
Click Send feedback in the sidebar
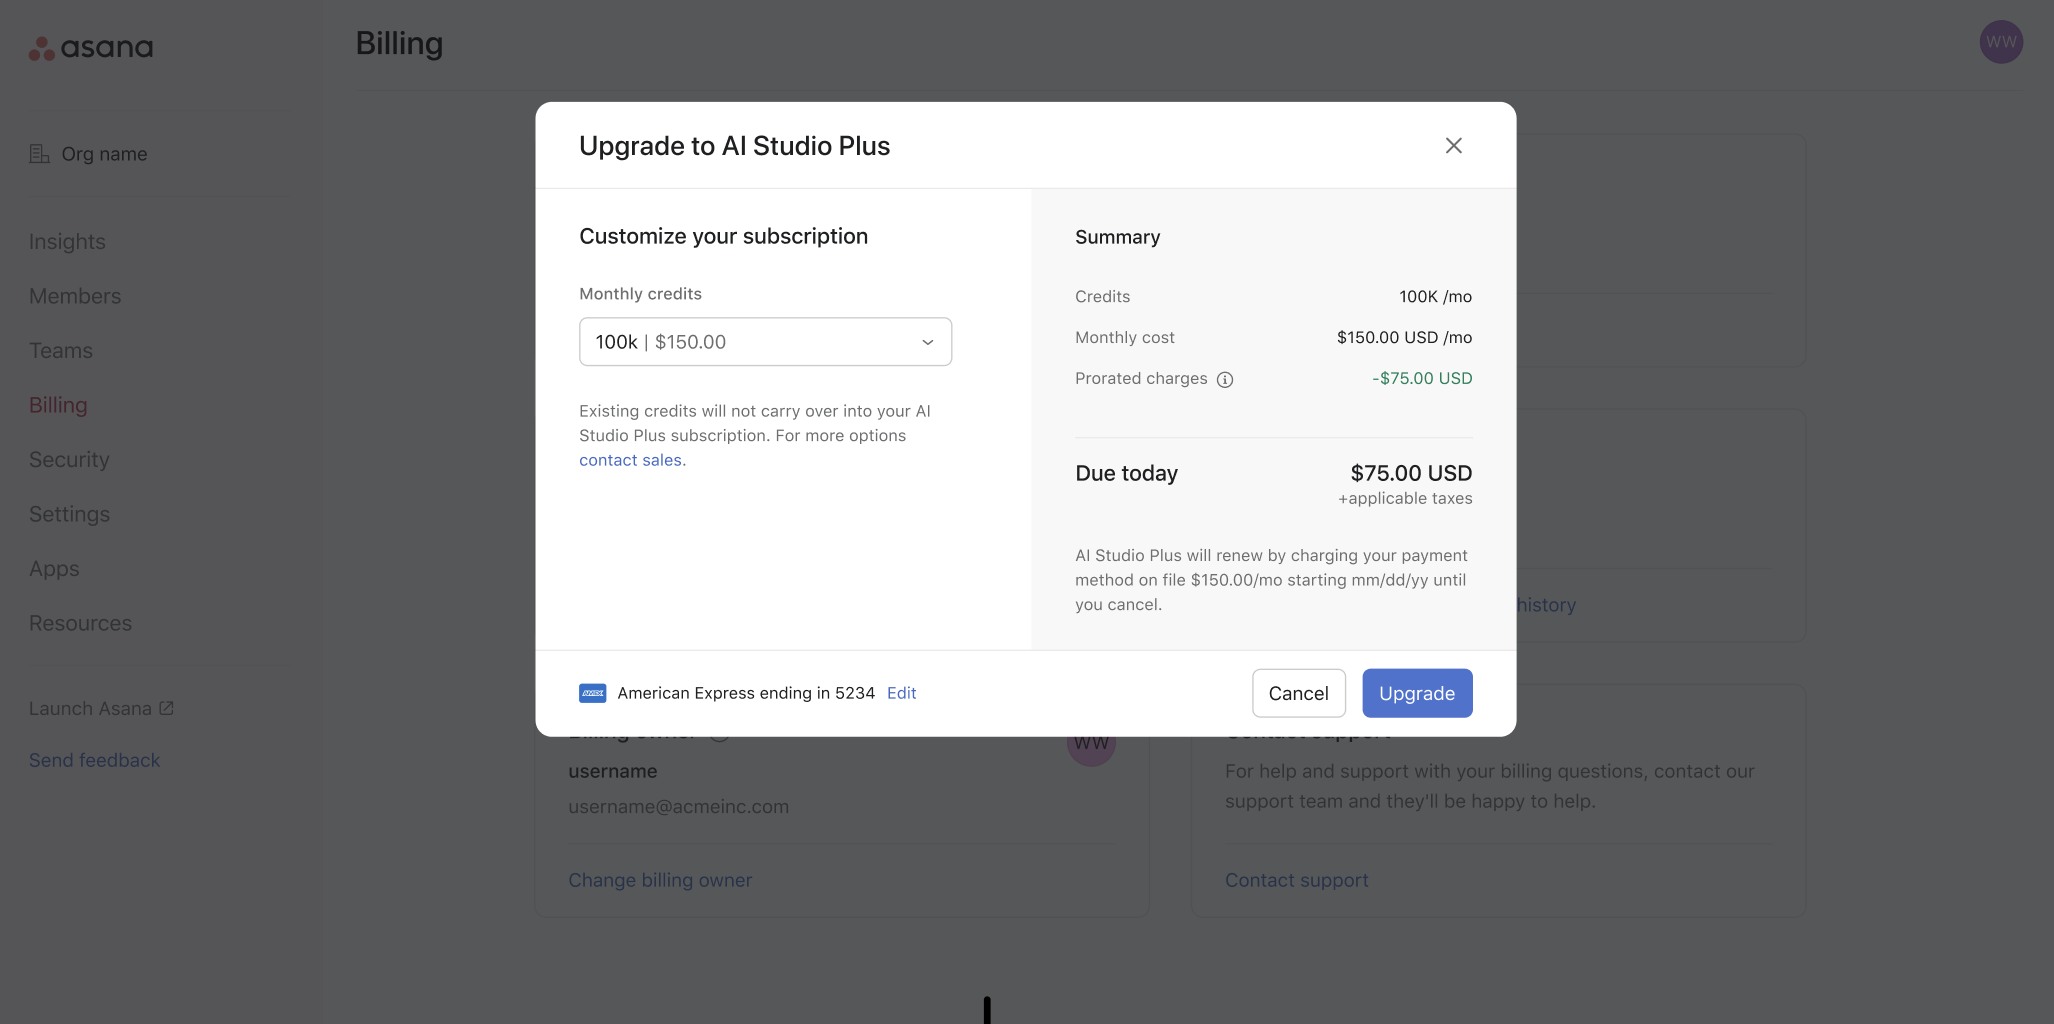tap(94, 759)
